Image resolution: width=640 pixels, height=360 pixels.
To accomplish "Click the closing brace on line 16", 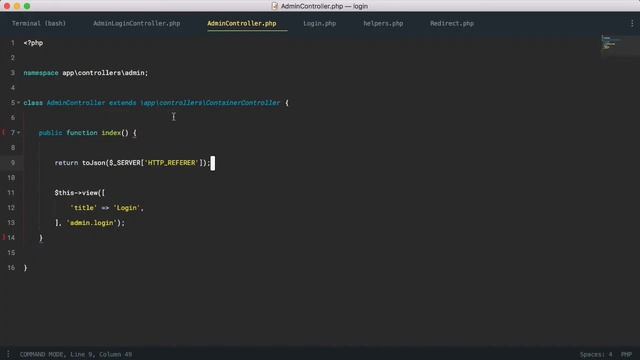I will coord(25,268).
